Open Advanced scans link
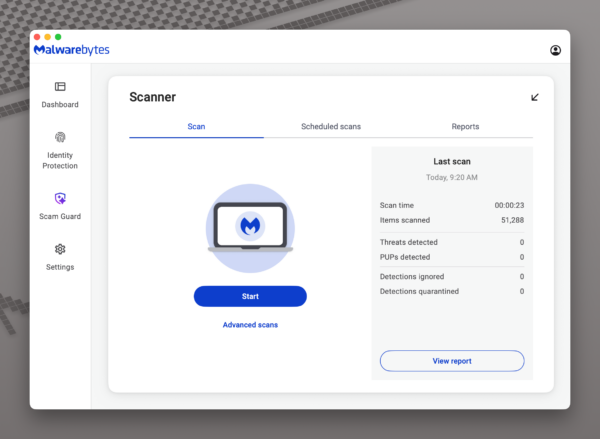The height and width of the screenshot is (439, 600). point(250,325)
